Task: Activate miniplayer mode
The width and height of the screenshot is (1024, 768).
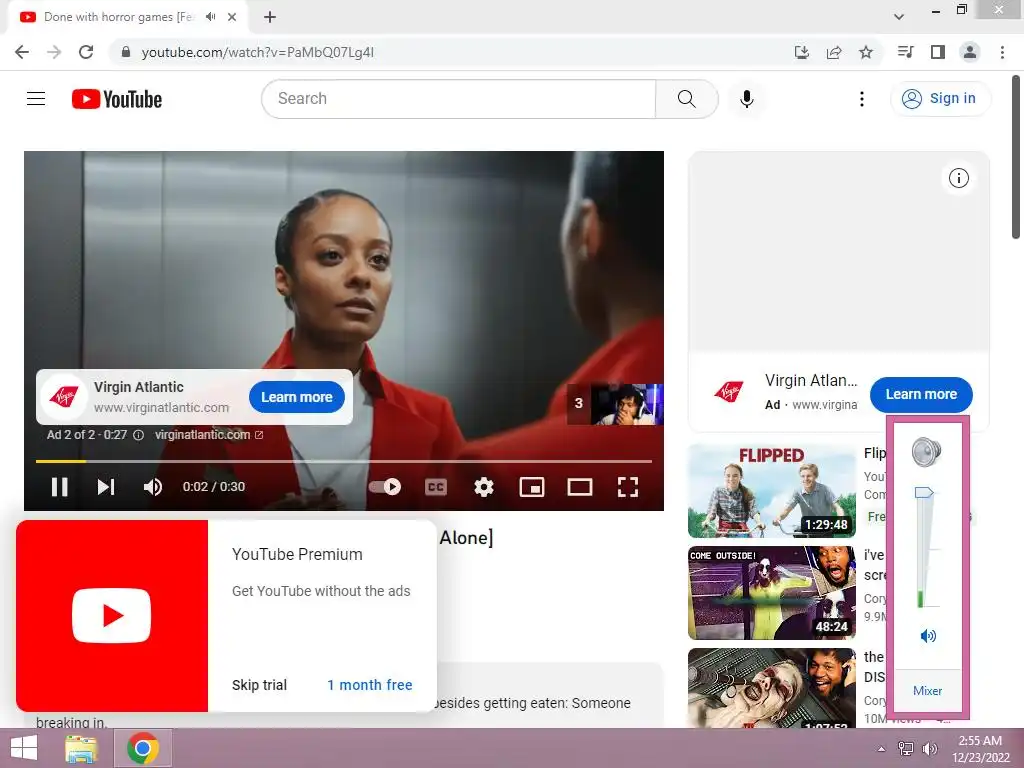Action: (532, 487)
